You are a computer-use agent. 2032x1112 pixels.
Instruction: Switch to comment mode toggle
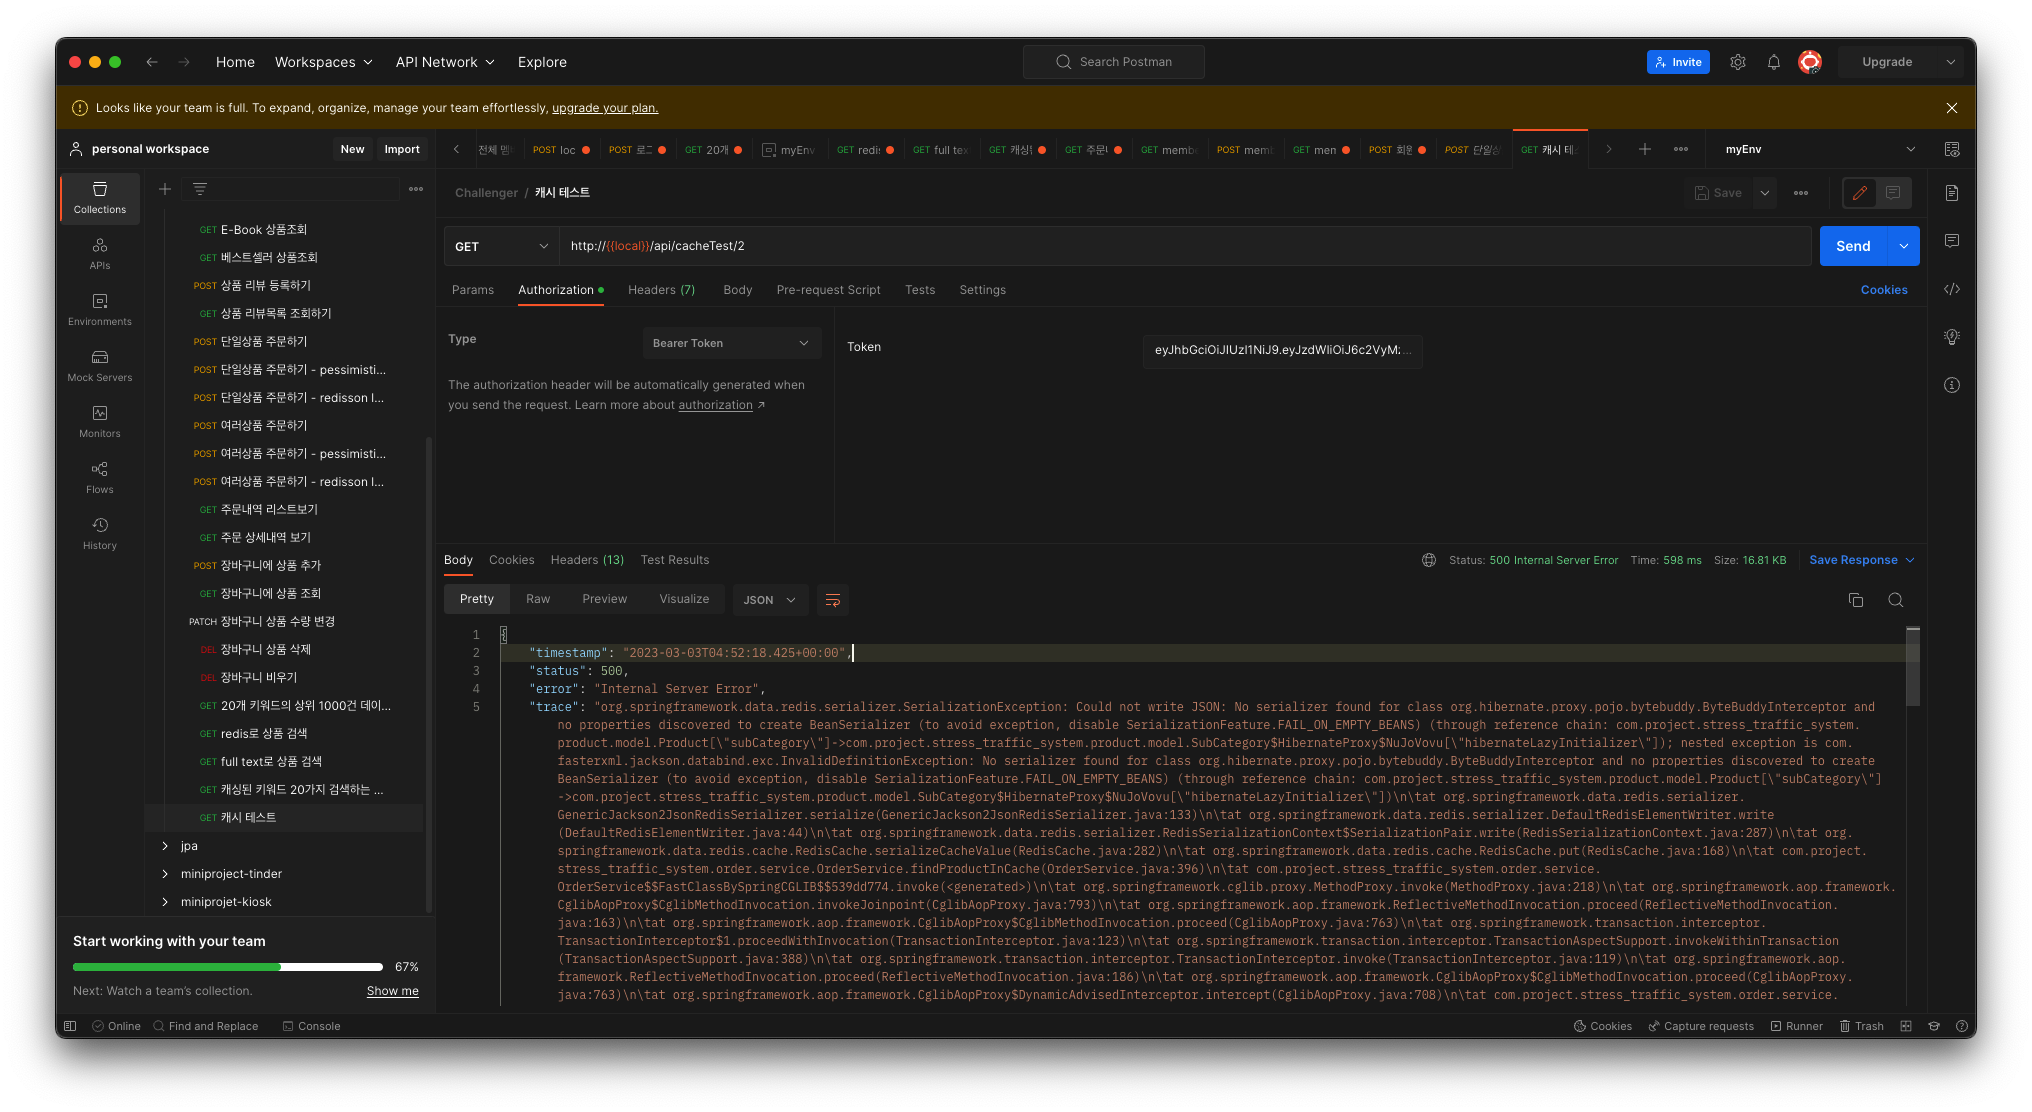[x=1893, y=193]
